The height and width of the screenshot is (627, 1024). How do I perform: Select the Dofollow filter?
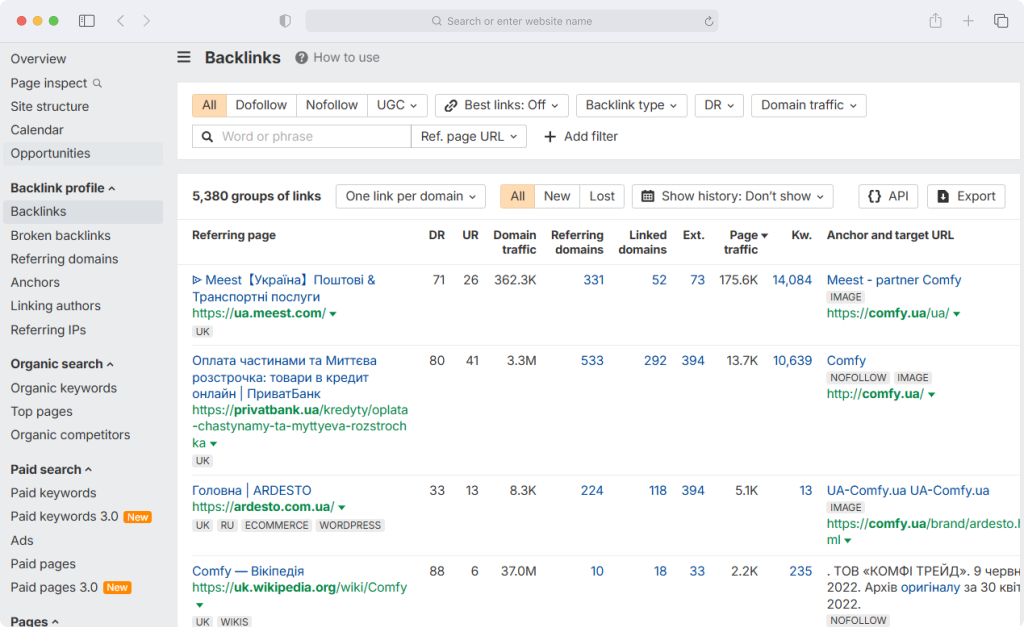[x=261, y=105]
